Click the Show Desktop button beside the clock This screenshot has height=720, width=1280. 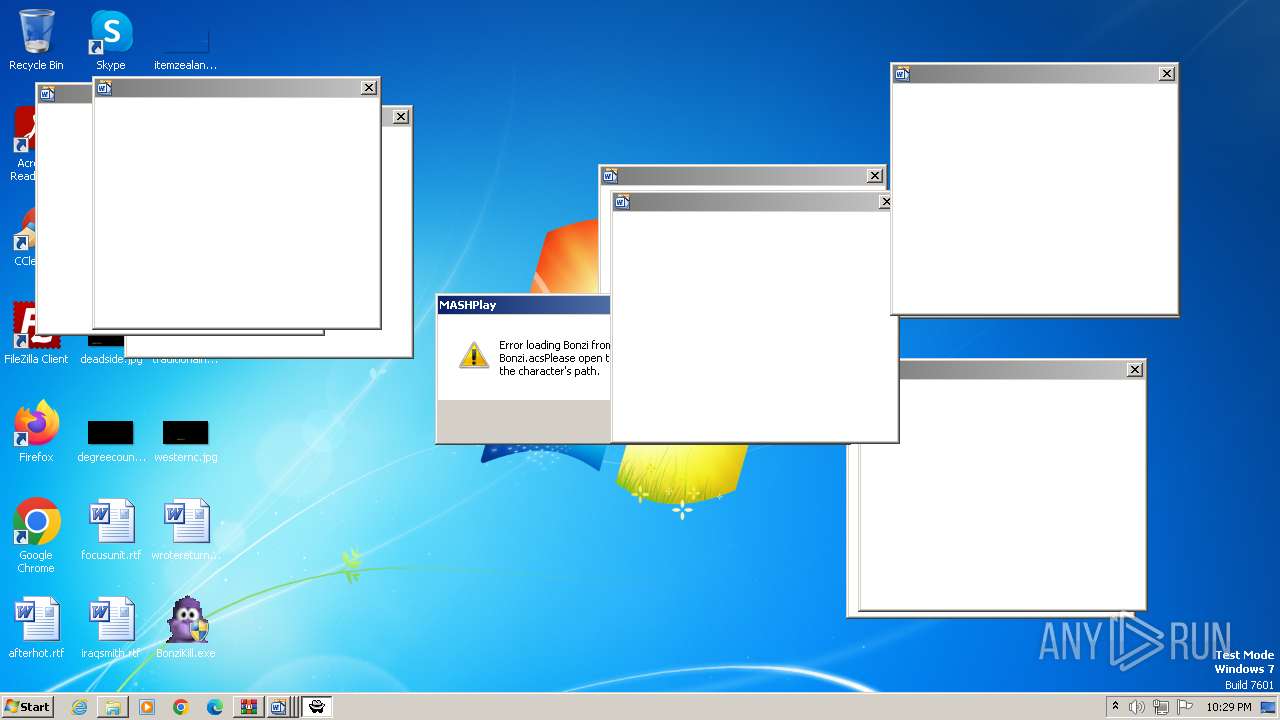pos(1269,707)
